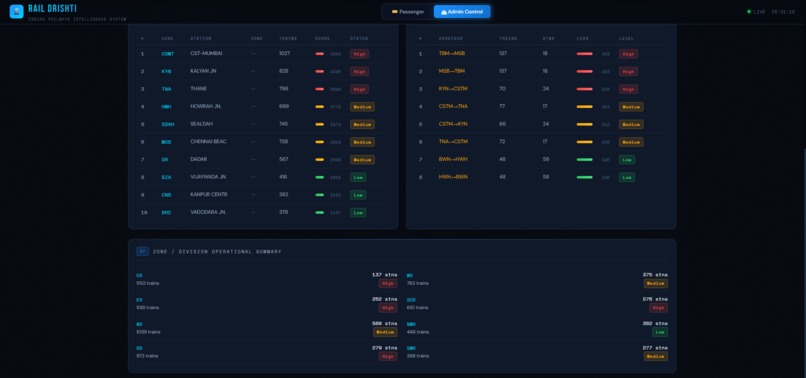Click the 1027 trains value for CST-MUMBAI
The image size is (806, 378).
285,53
